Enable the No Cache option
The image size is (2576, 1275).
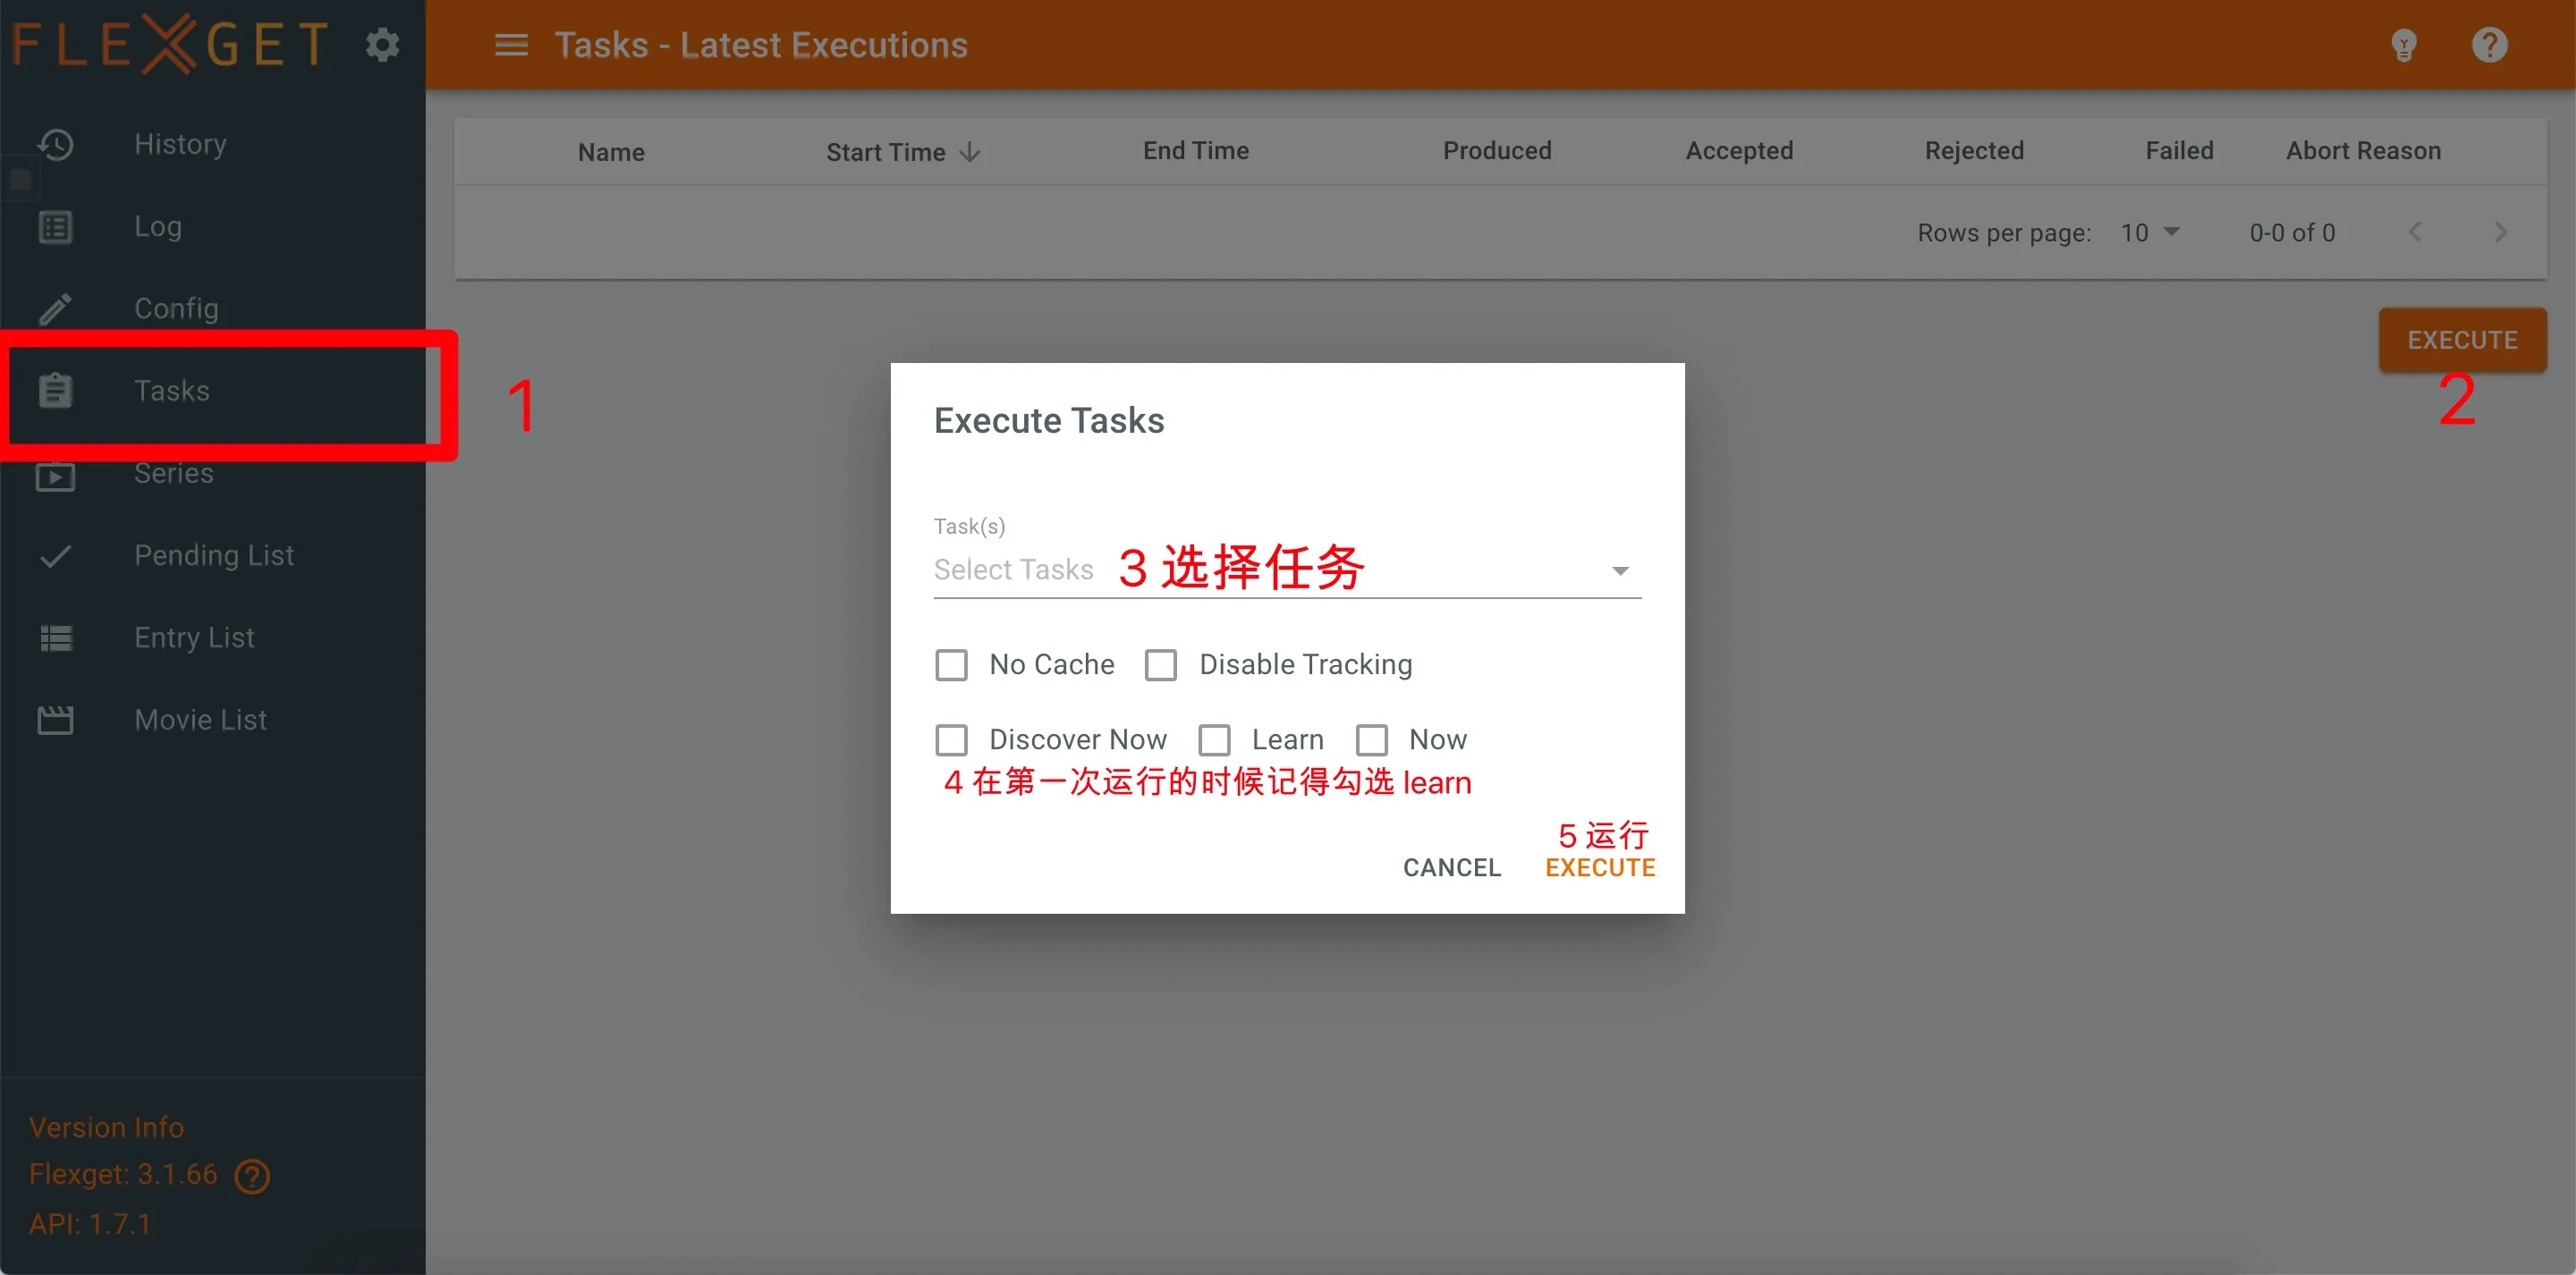pyautogui.click(x=951, y=664)
